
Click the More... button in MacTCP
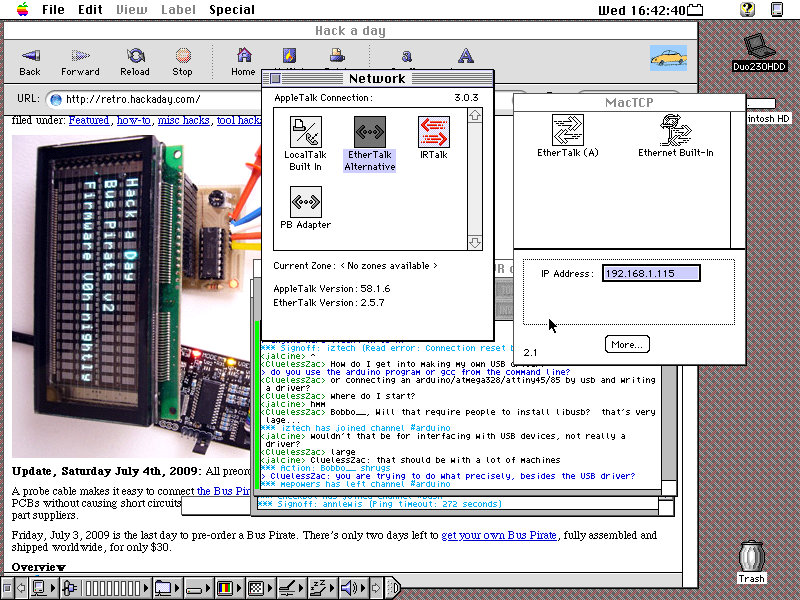click(627, 344)
